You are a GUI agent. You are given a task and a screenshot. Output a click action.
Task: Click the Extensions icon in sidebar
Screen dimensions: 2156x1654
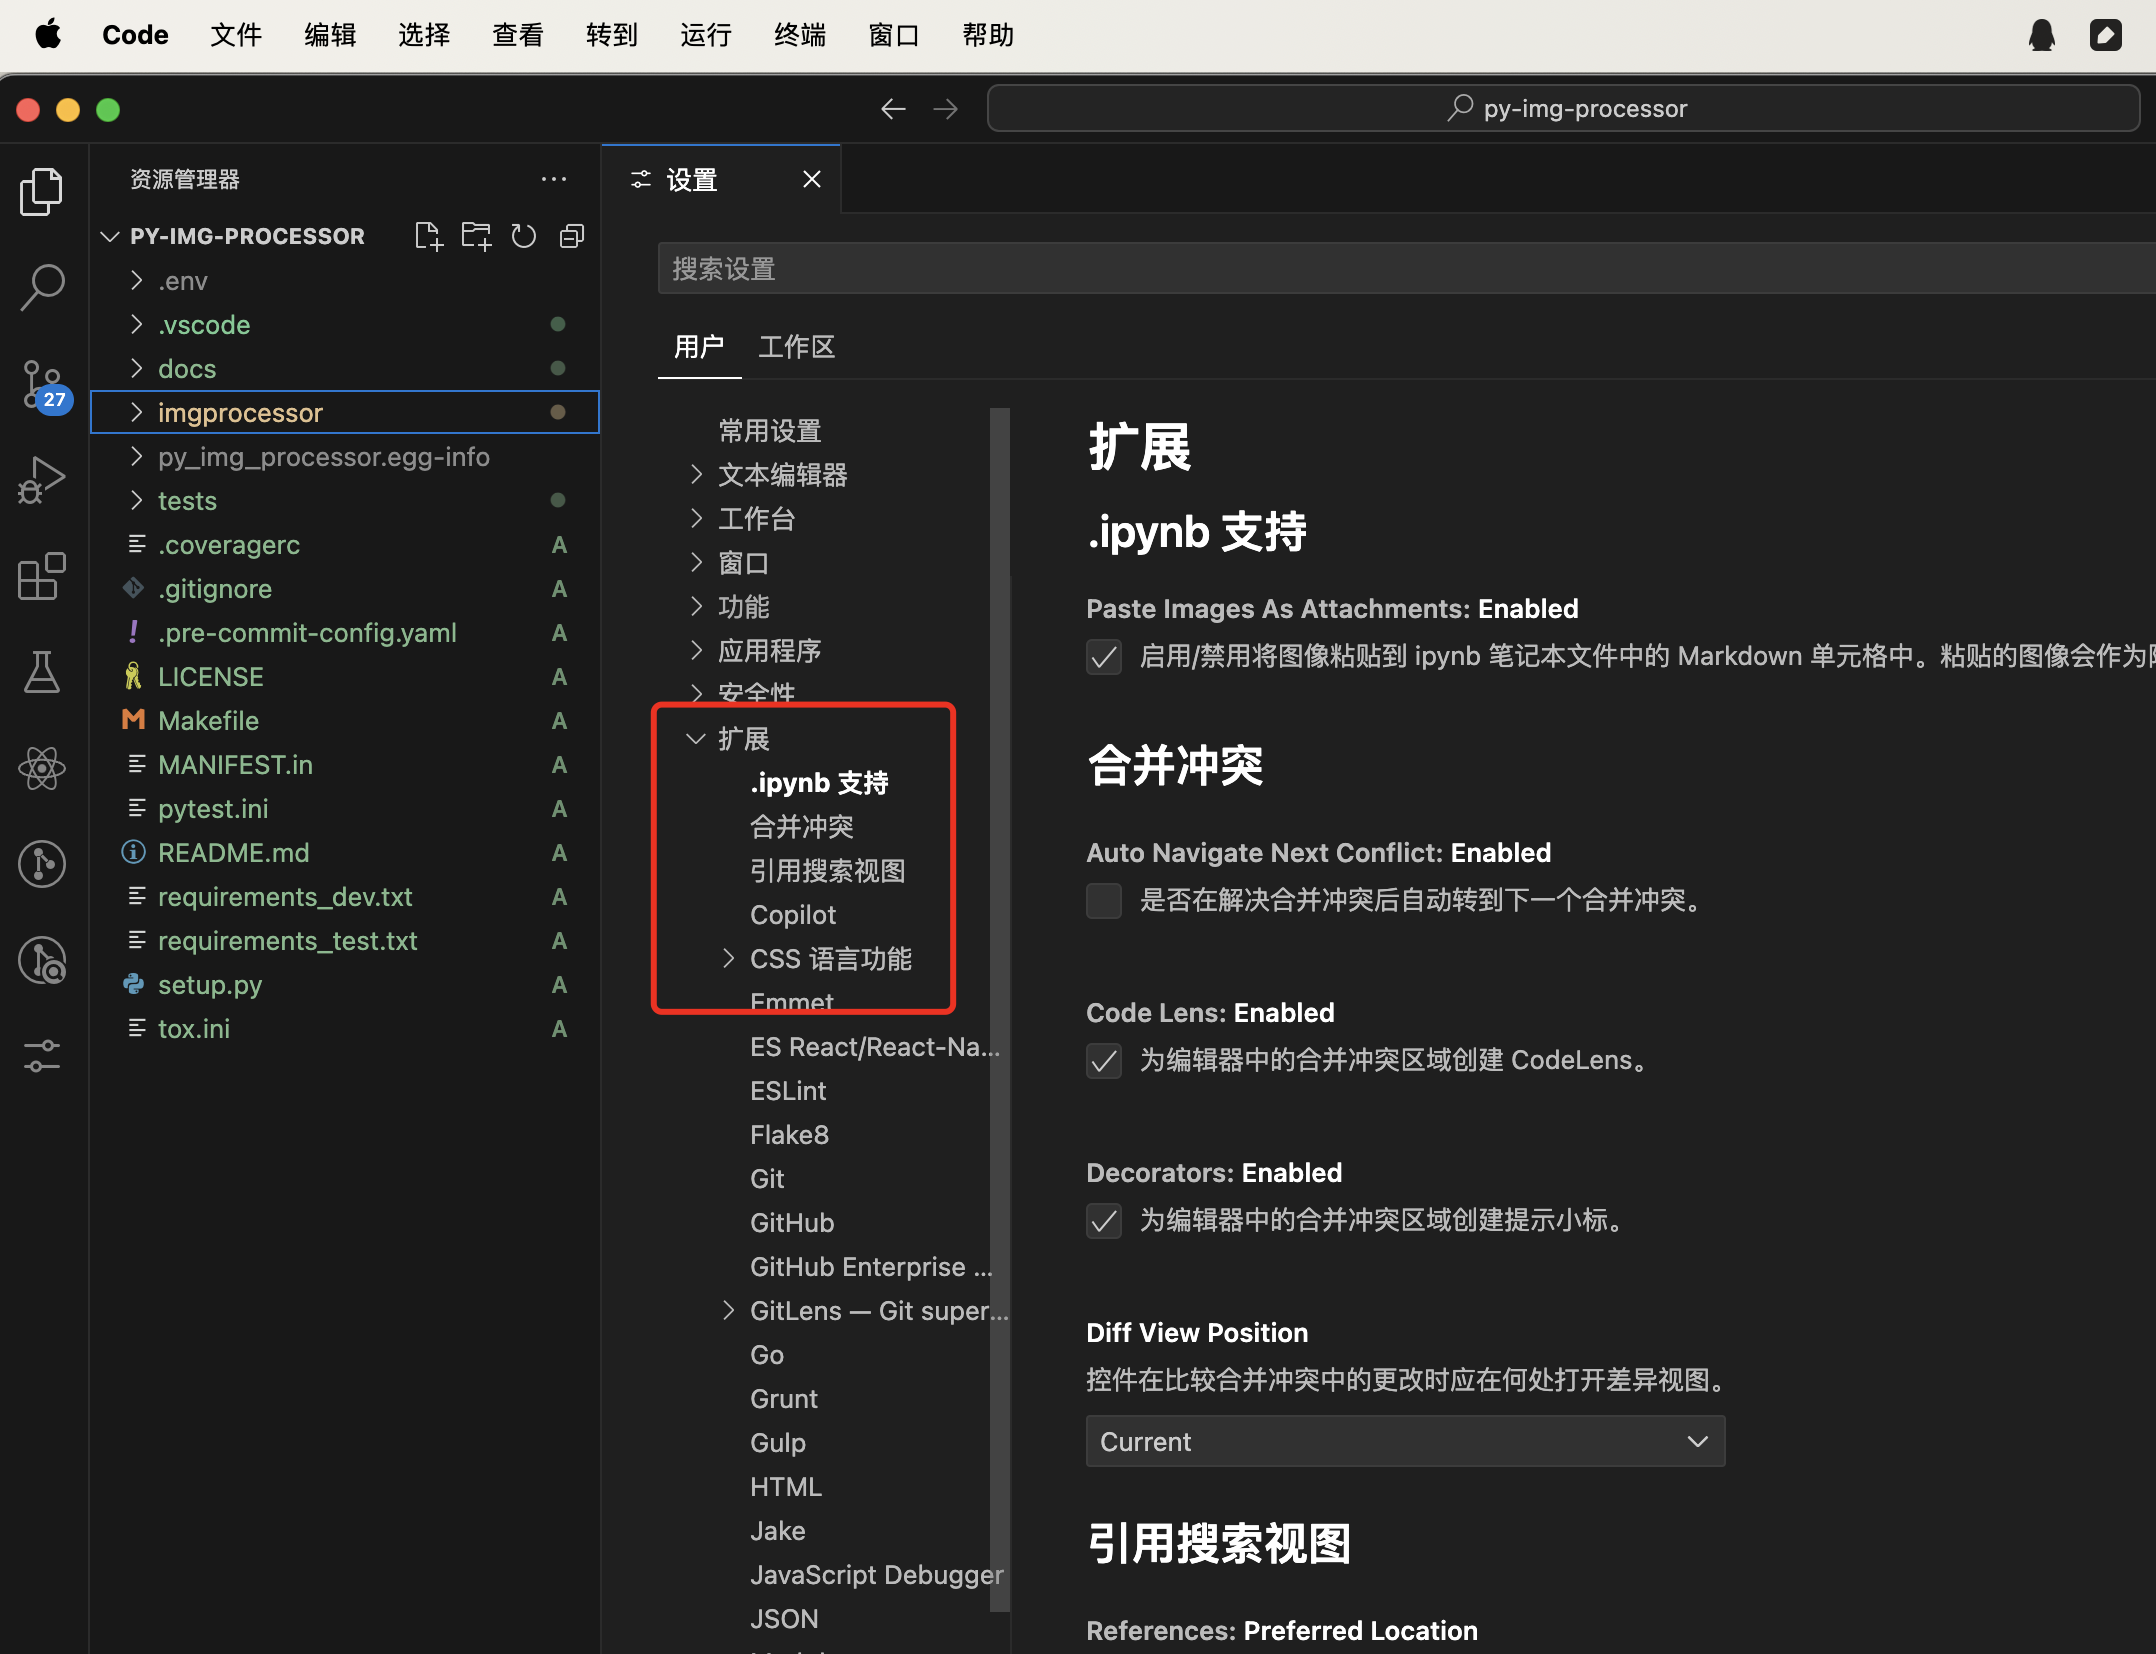[42, 575]
